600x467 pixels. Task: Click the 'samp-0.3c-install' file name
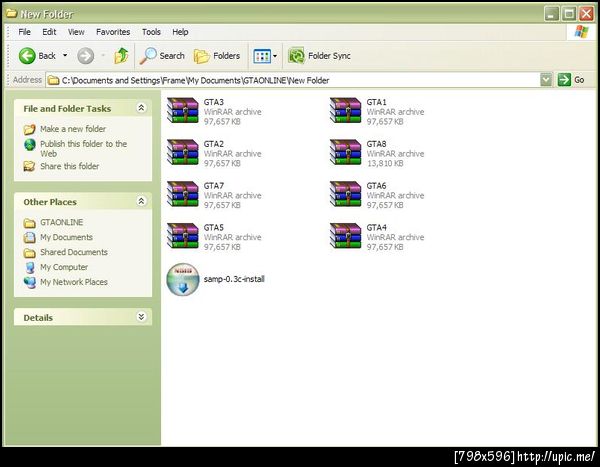coord(234,279)
